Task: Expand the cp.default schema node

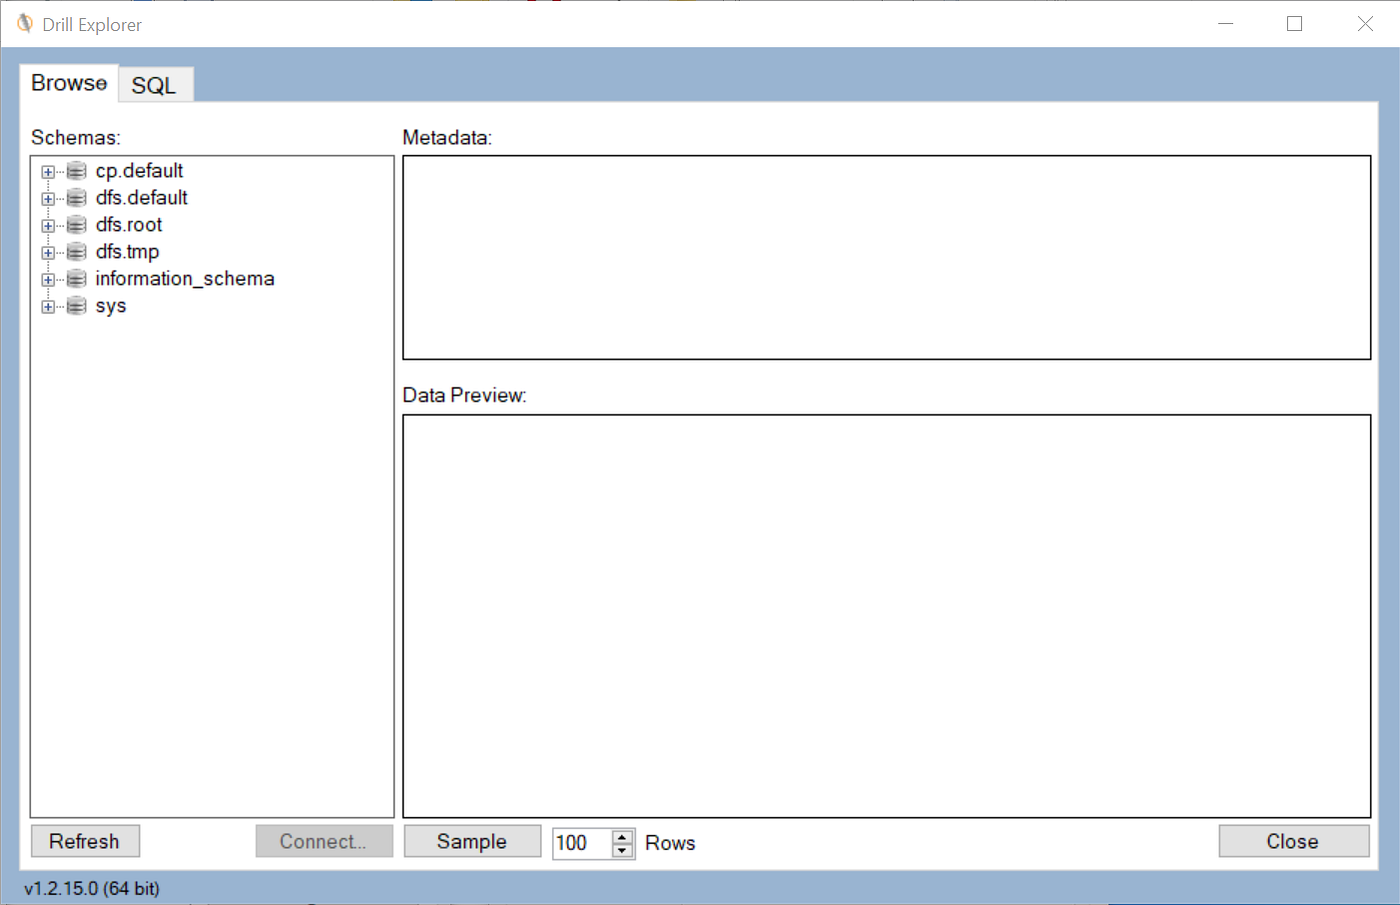Action: [x=47, y=170]
